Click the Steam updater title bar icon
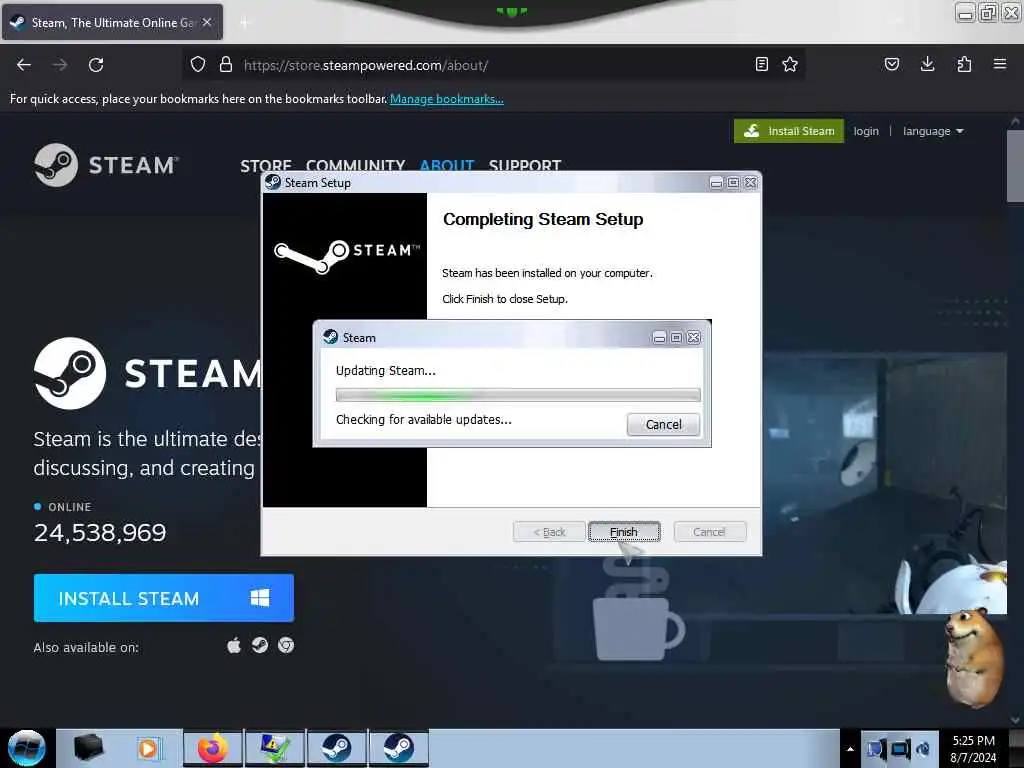This screenshot has height=768, width=1024. click(x=330, y=337)
